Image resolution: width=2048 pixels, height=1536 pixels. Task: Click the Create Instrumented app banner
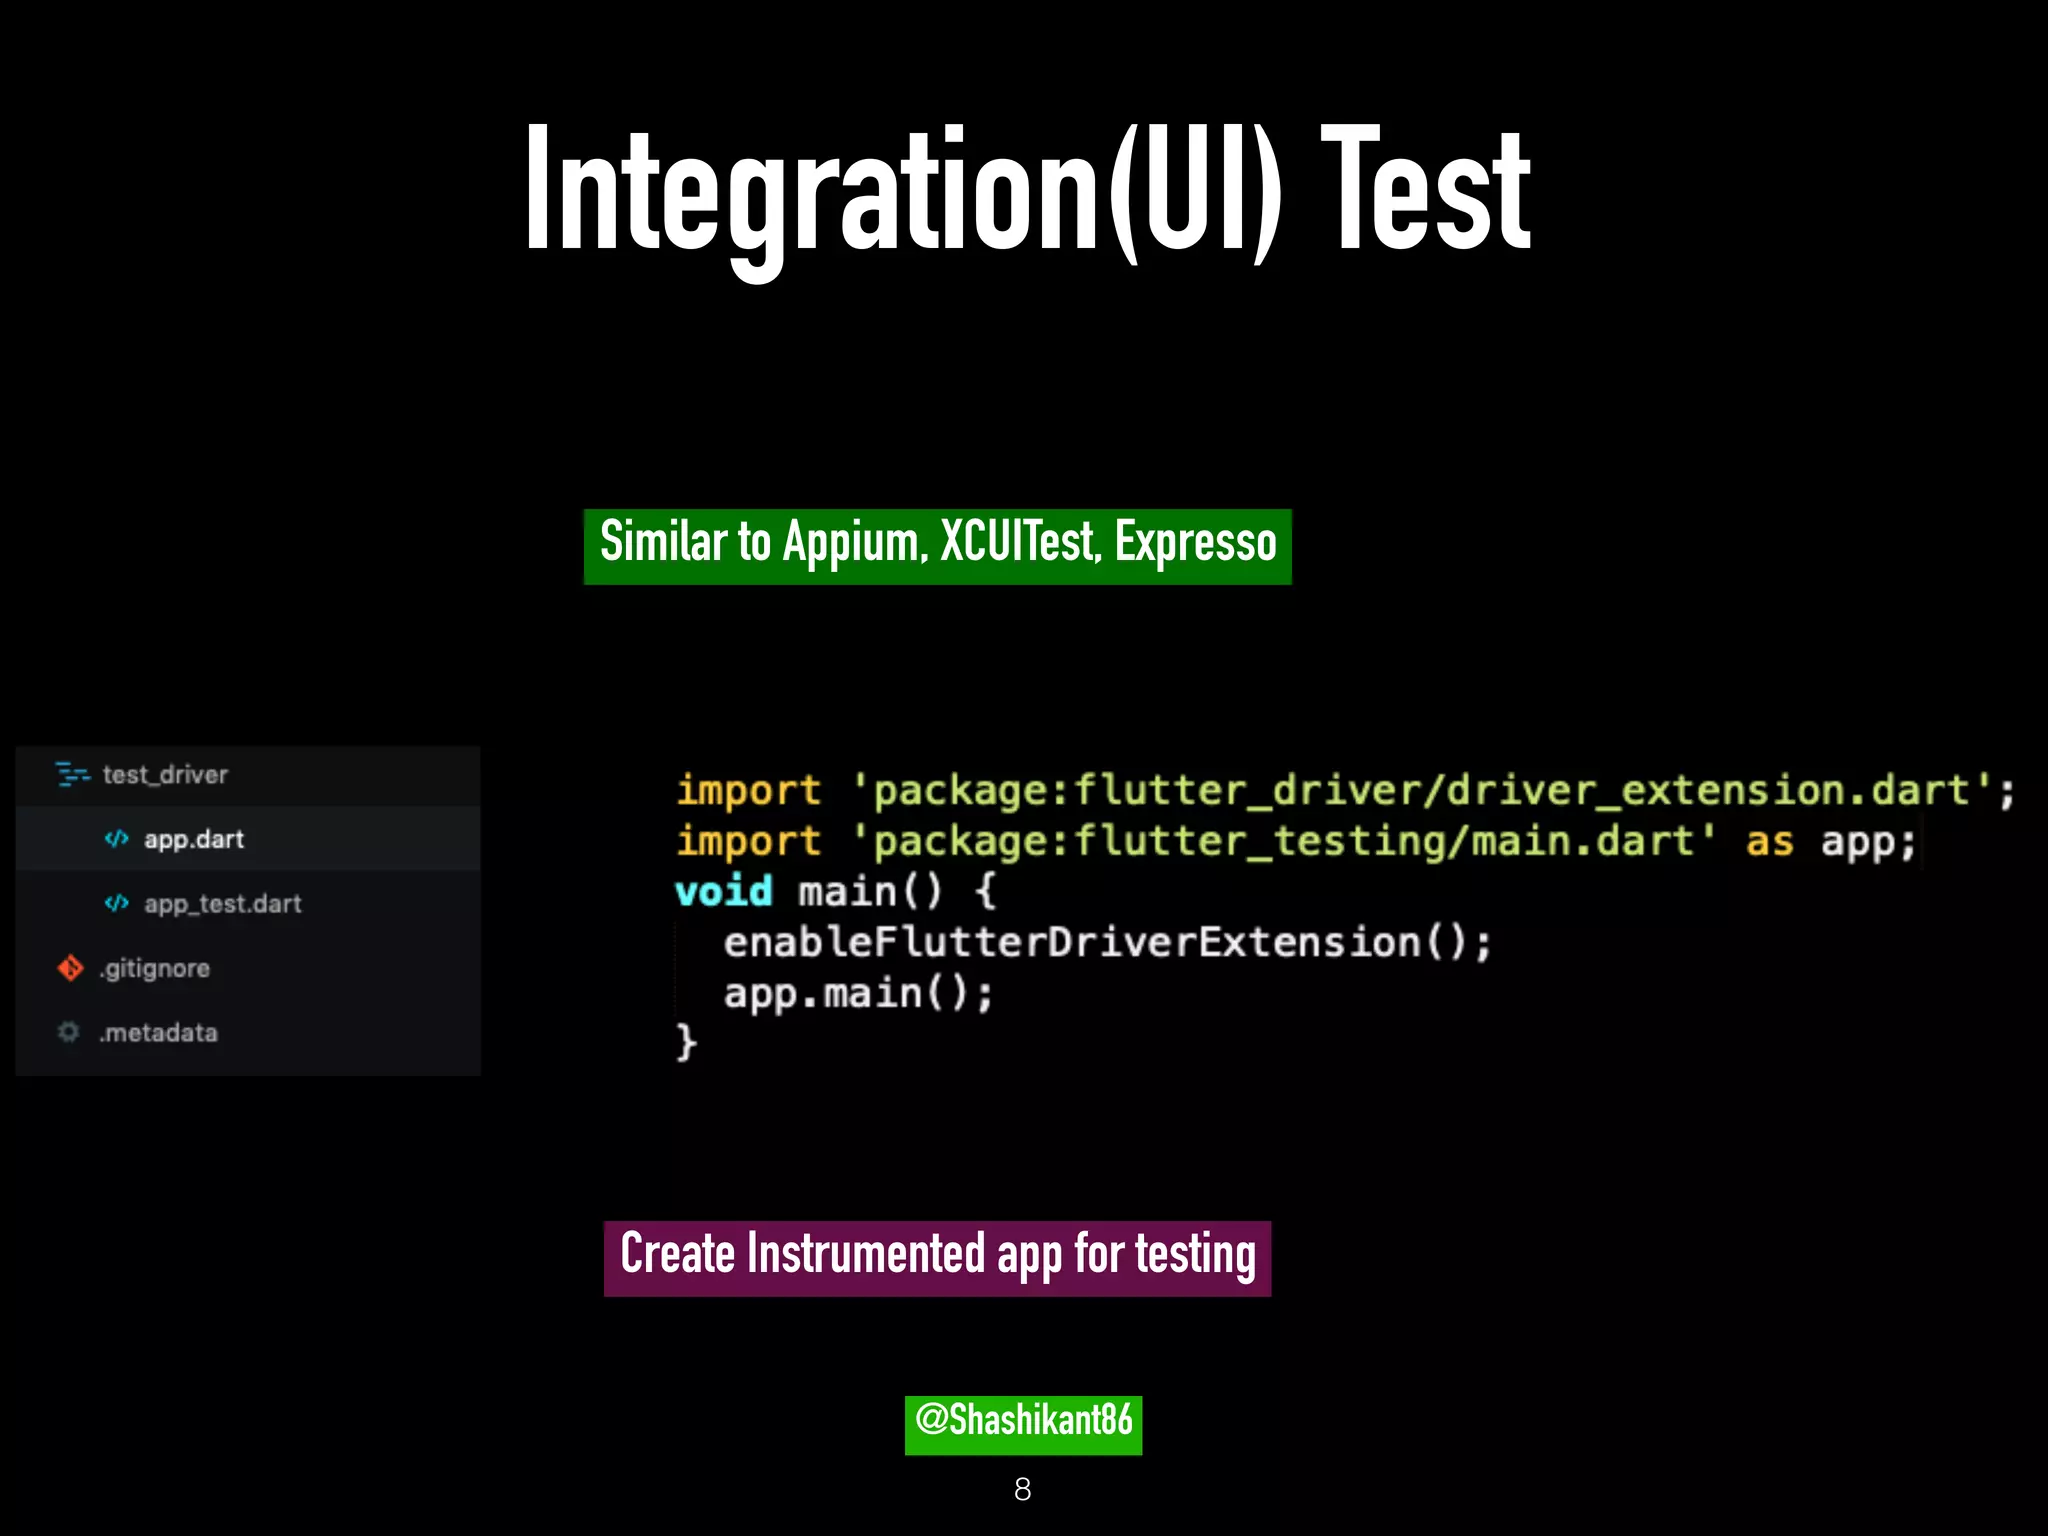tap(937, 1257)
